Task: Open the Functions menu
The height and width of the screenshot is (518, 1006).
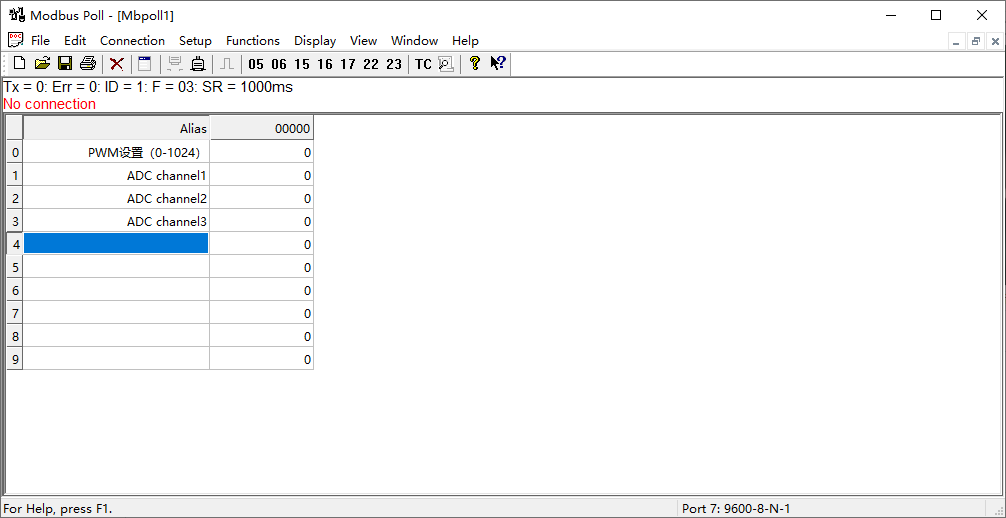Action: pos(253,40)
